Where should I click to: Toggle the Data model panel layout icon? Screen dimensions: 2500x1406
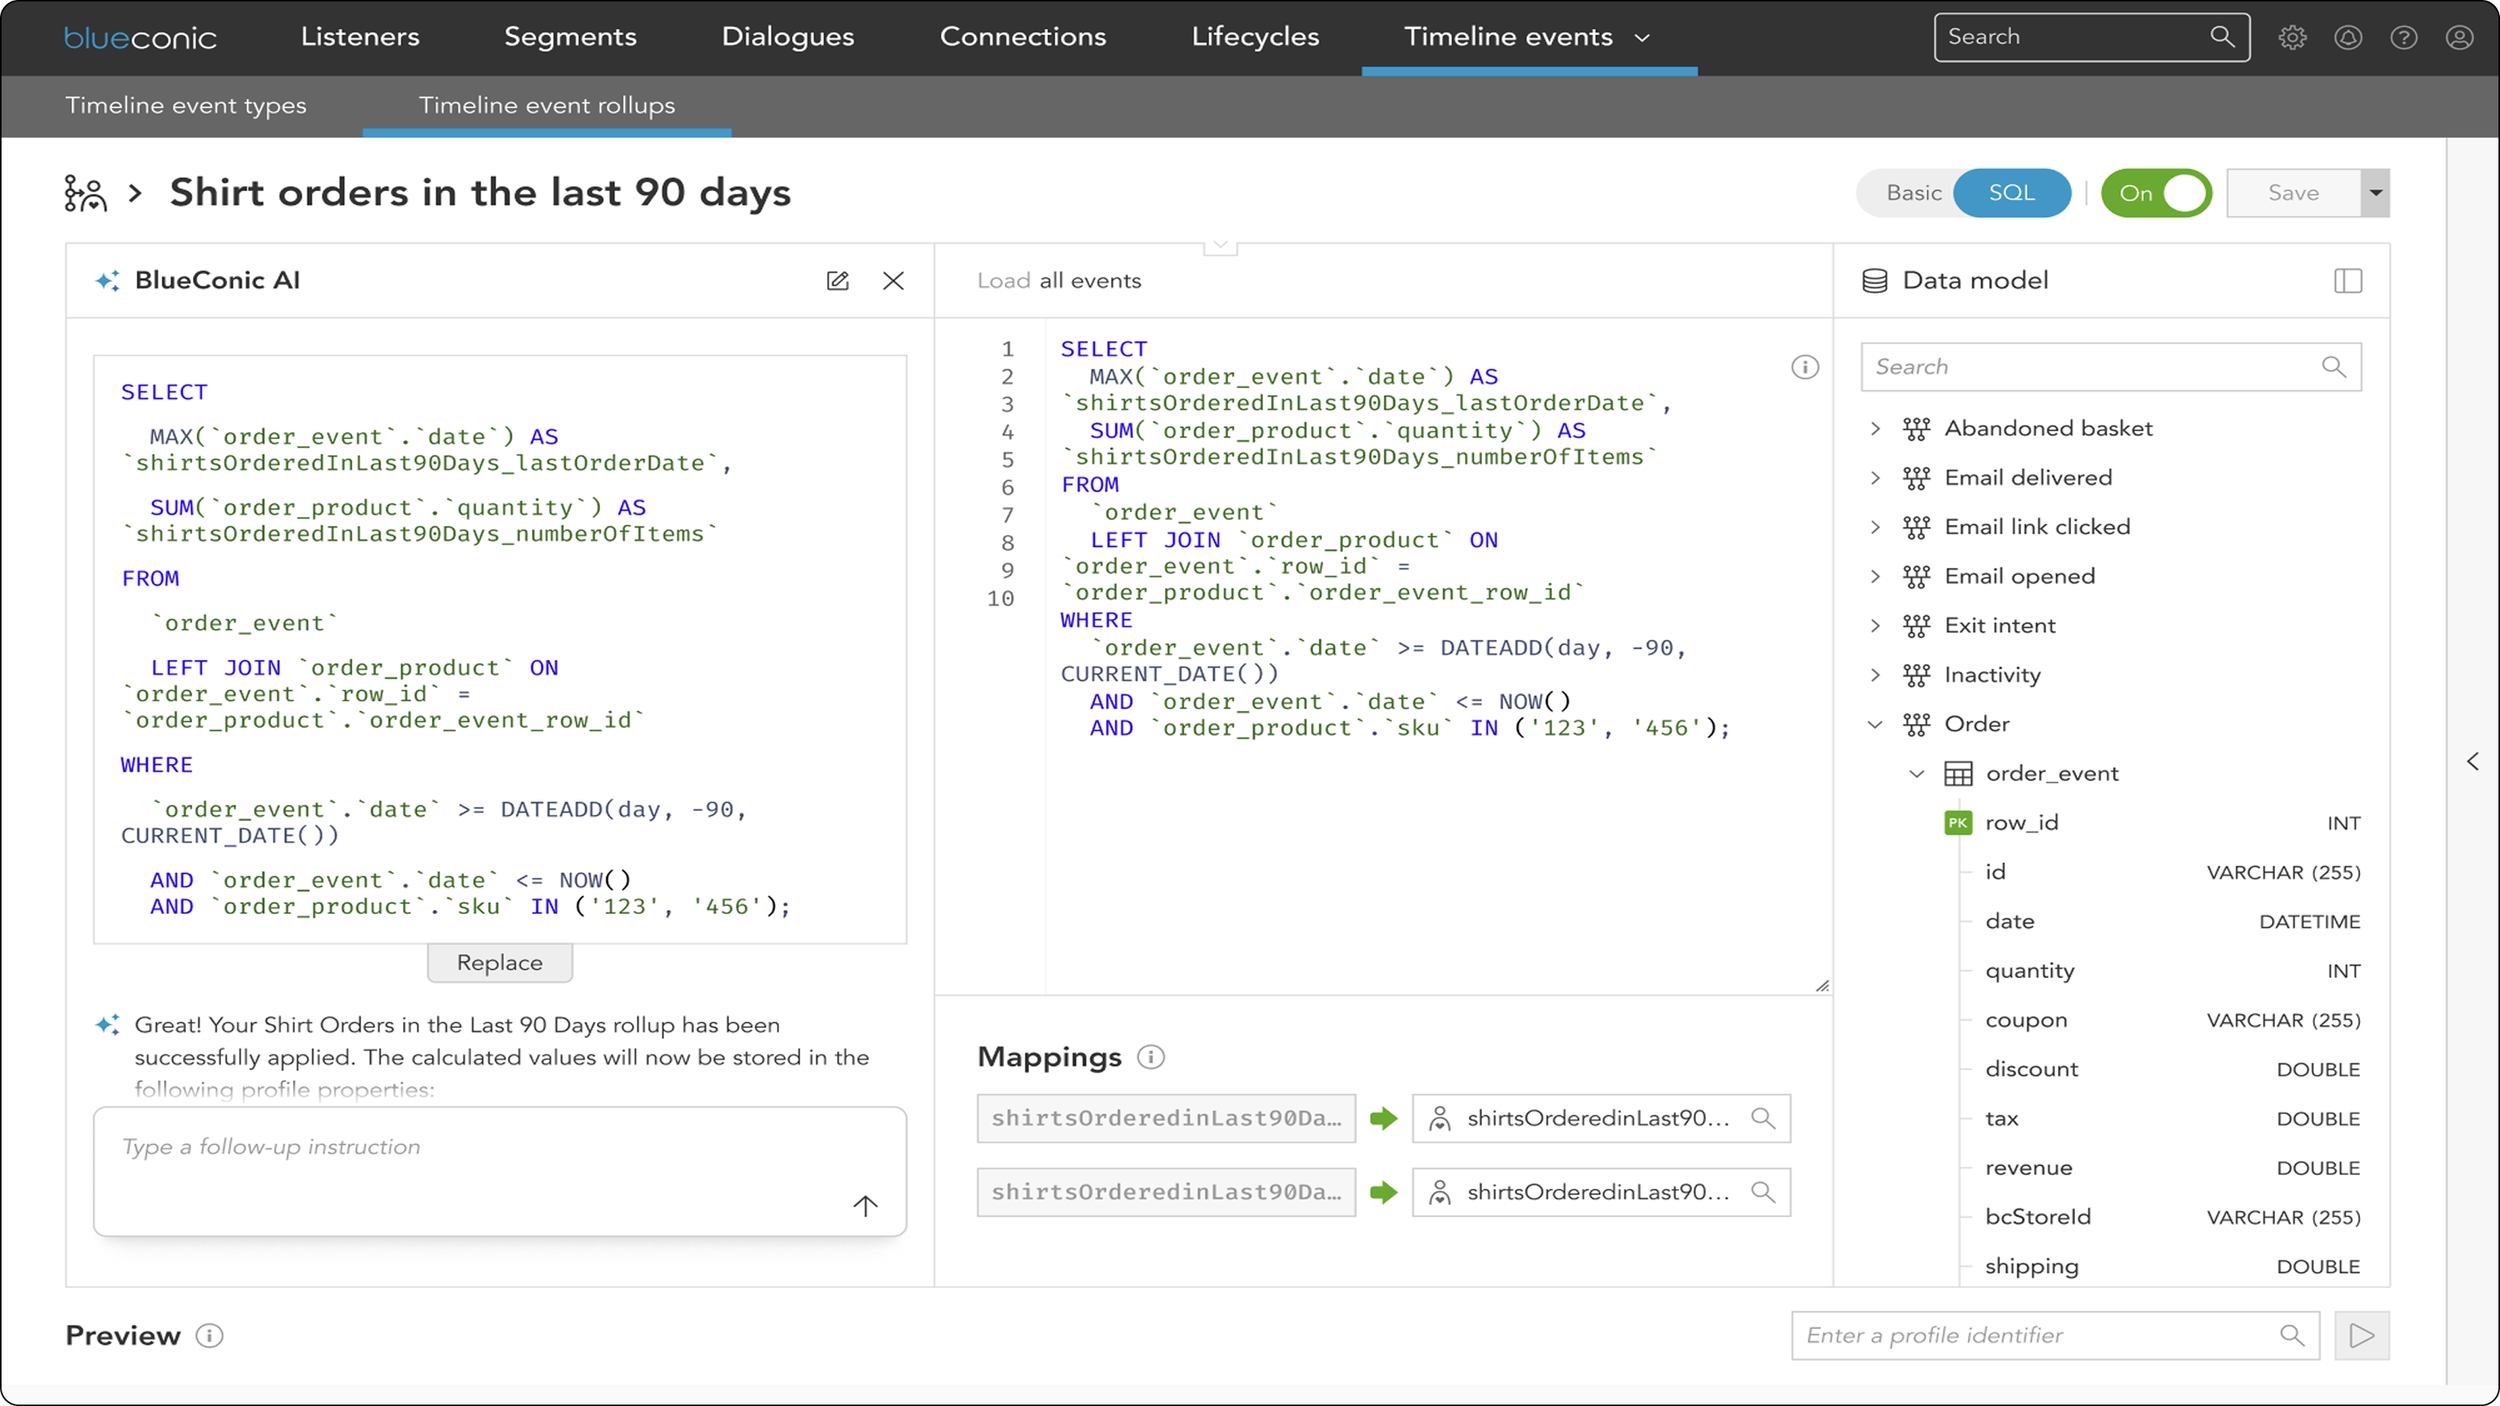2348,281
